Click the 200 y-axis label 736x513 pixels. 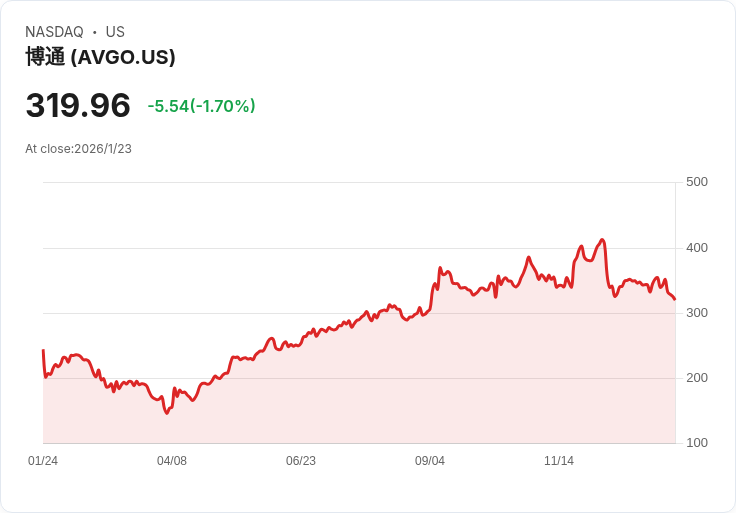pos(697,378)
